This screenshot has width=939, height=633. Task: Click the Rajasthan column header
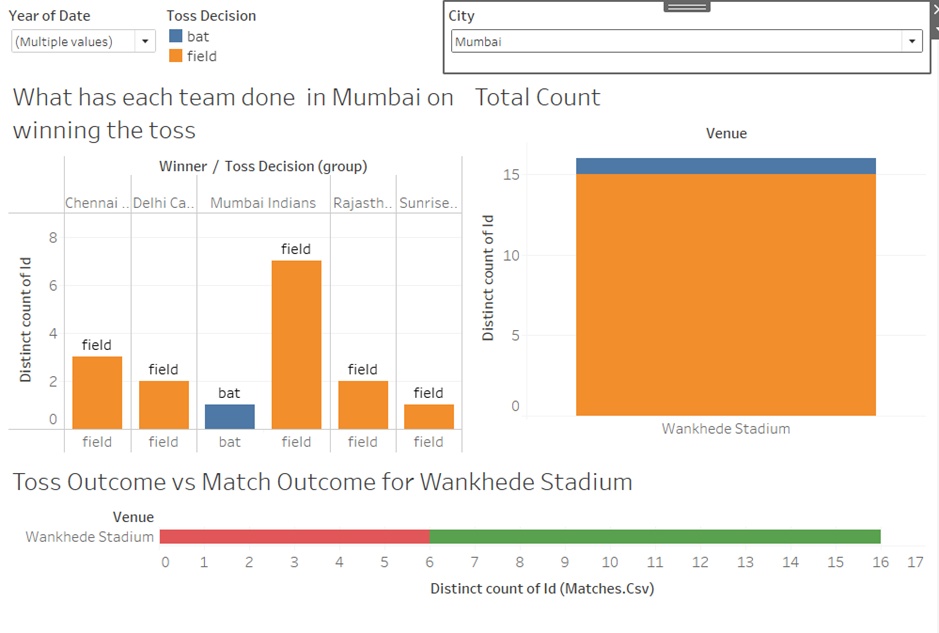point(362,202)
